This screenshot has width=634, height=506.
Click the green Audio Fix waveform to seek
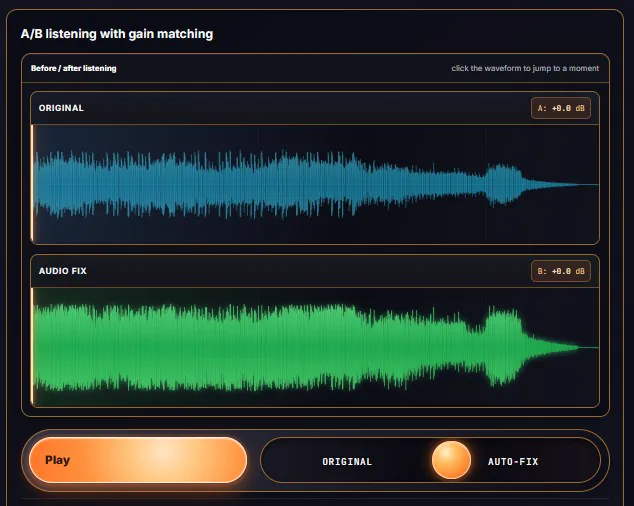coord(315,347)
